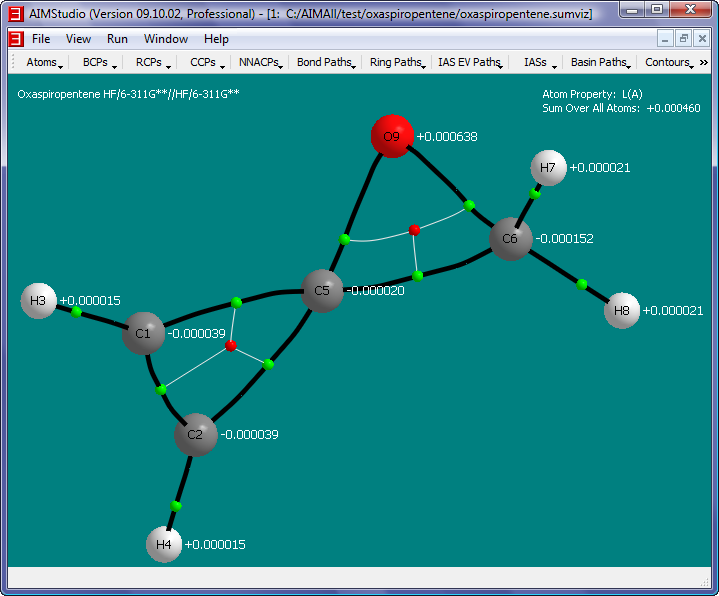Open the RCPs dropdown
This screenshot has width=719, height=596.
pos(152,62)
